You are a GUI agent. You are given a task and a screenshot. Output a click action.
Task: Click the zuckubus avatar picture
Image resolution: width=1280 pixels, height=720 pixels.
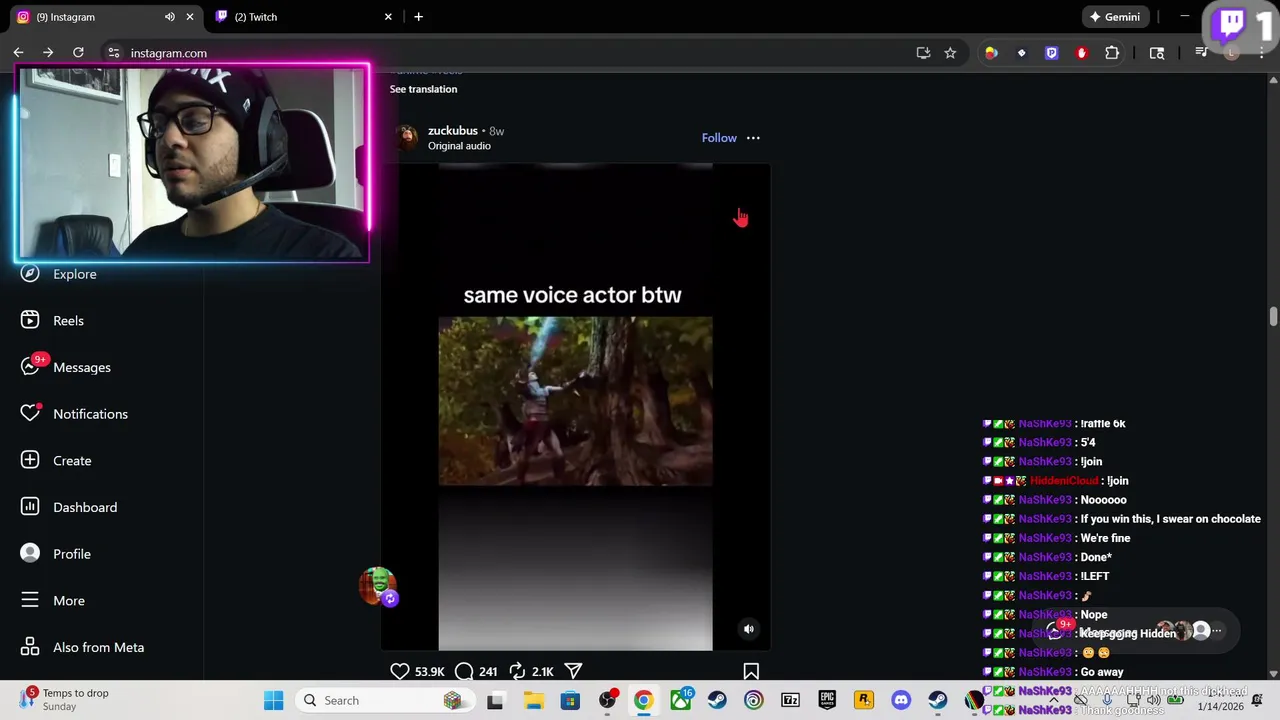pyautogui.click(x=406, y=138)
